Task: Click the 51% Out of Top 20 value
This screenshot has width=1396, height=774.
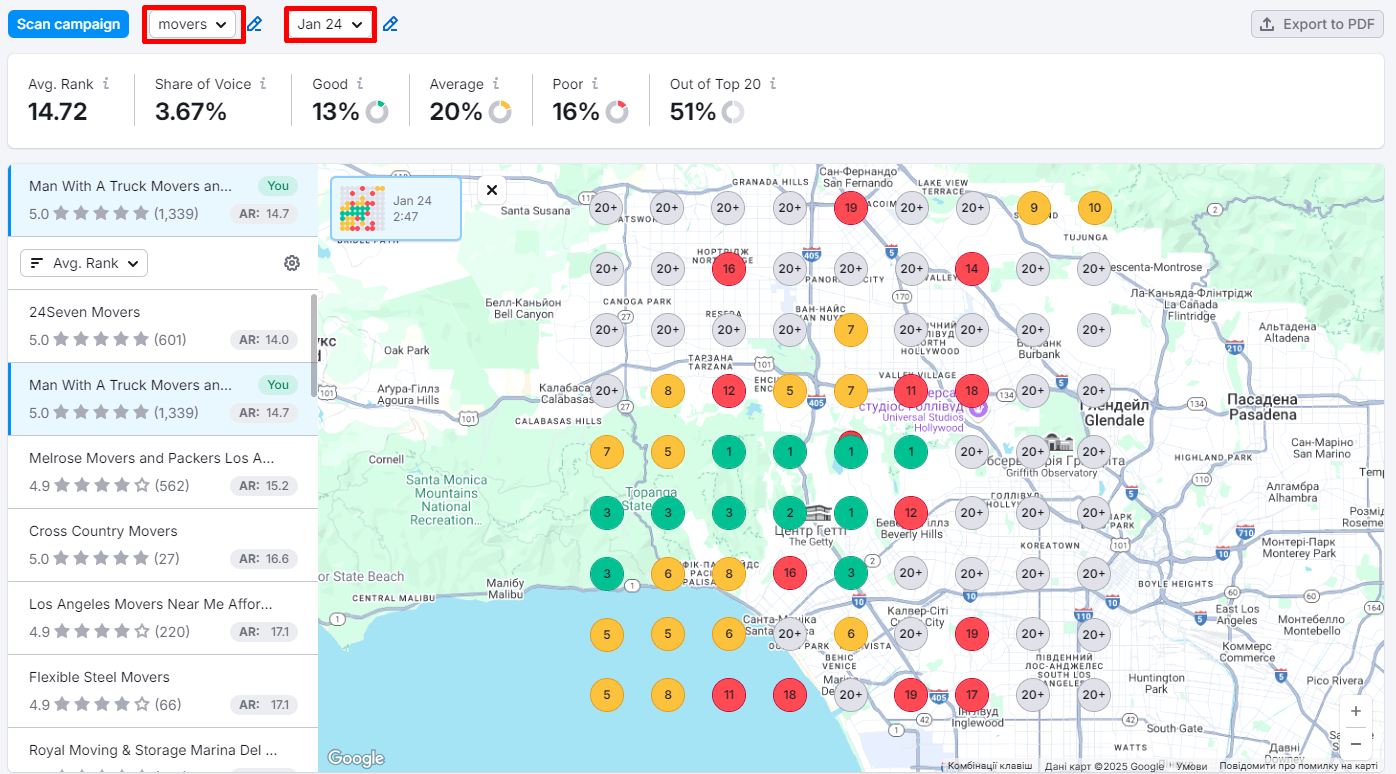Action: click(693, 112)
